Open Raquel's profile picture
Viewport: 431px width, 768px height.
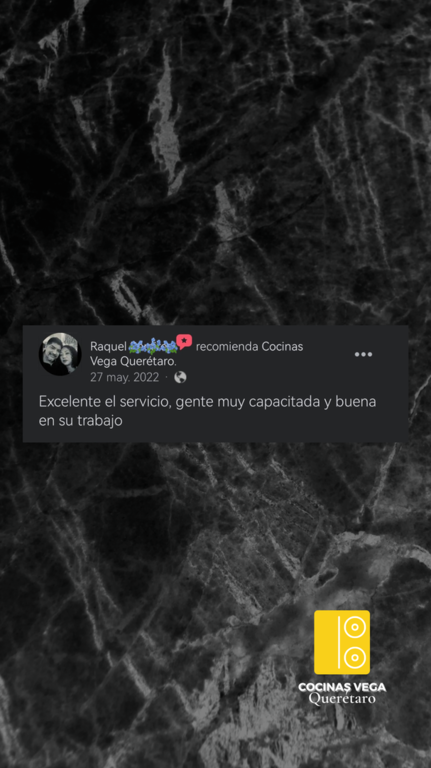pyautogui.click(x=60, y=354)
